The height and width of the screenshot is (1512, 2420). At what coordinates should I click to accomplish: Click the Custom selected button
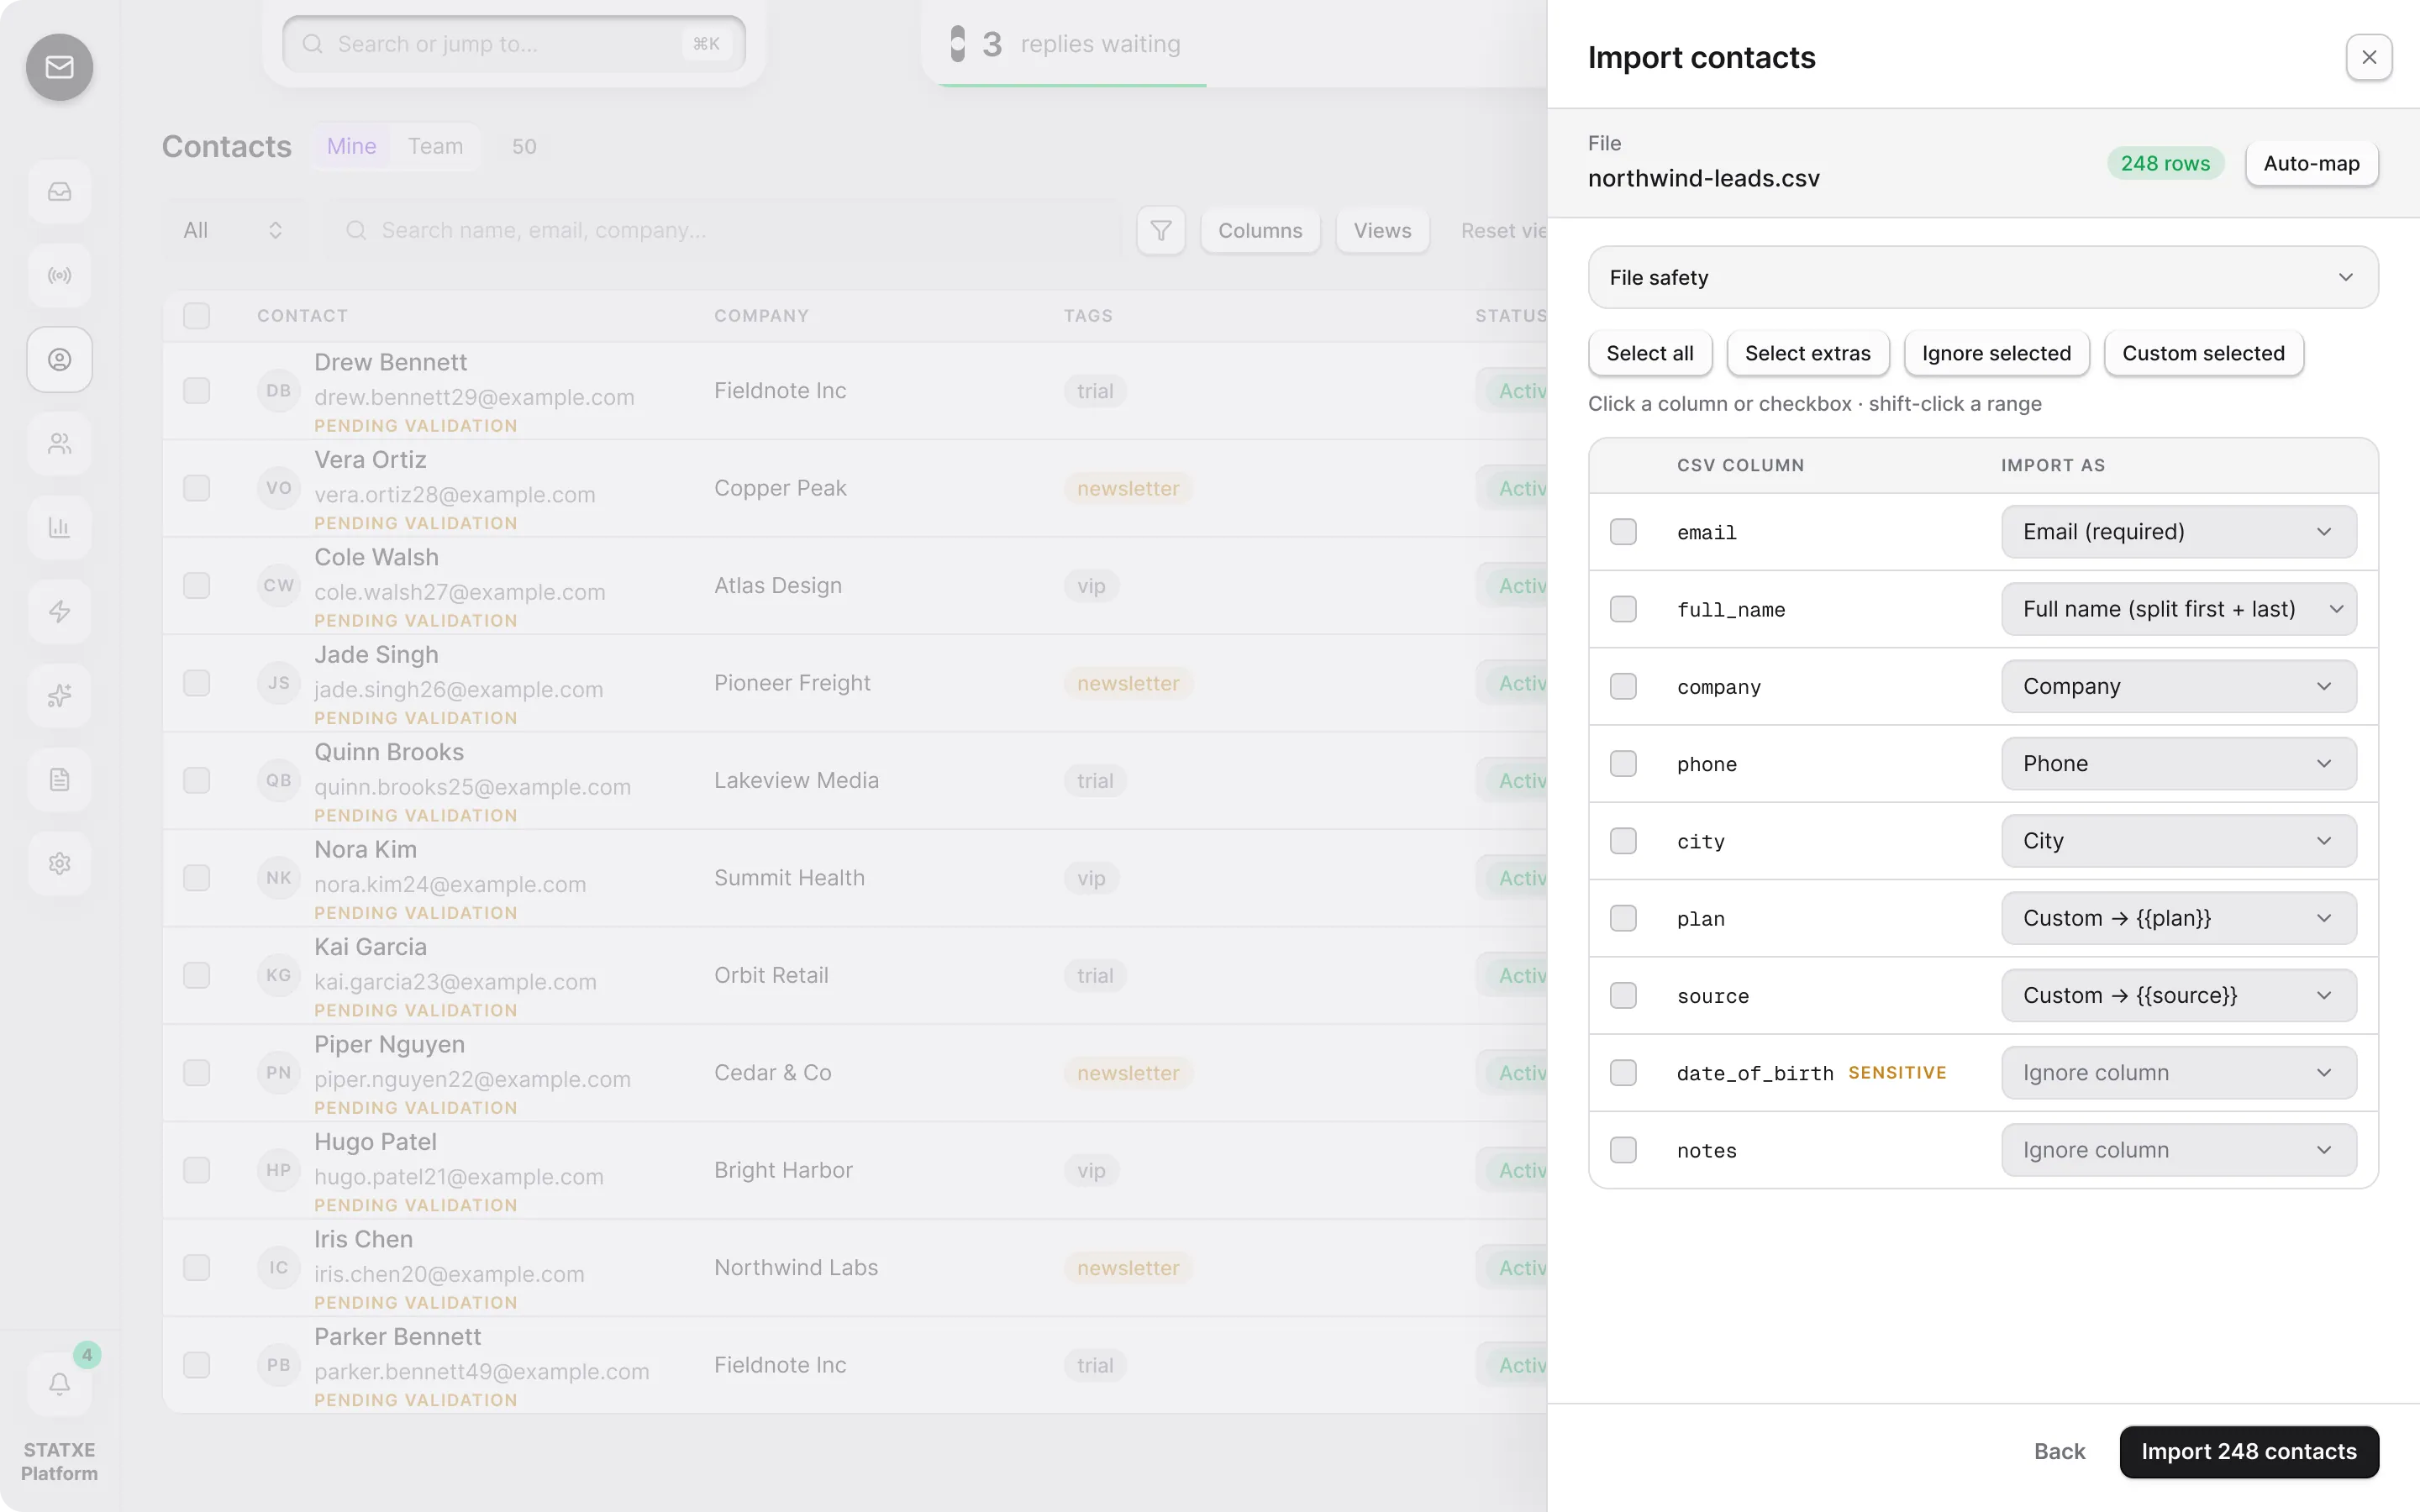pyautogui.click(x=2203, y=353)
